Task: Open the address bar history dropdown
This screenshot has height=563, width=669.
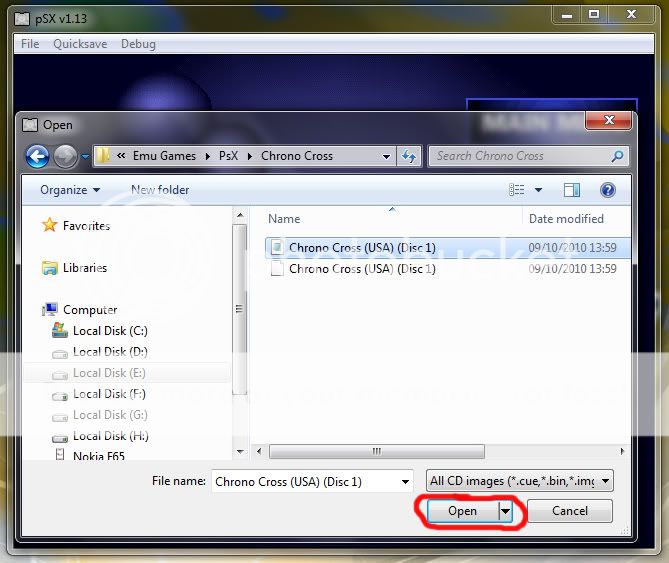Action: (386, 157)
